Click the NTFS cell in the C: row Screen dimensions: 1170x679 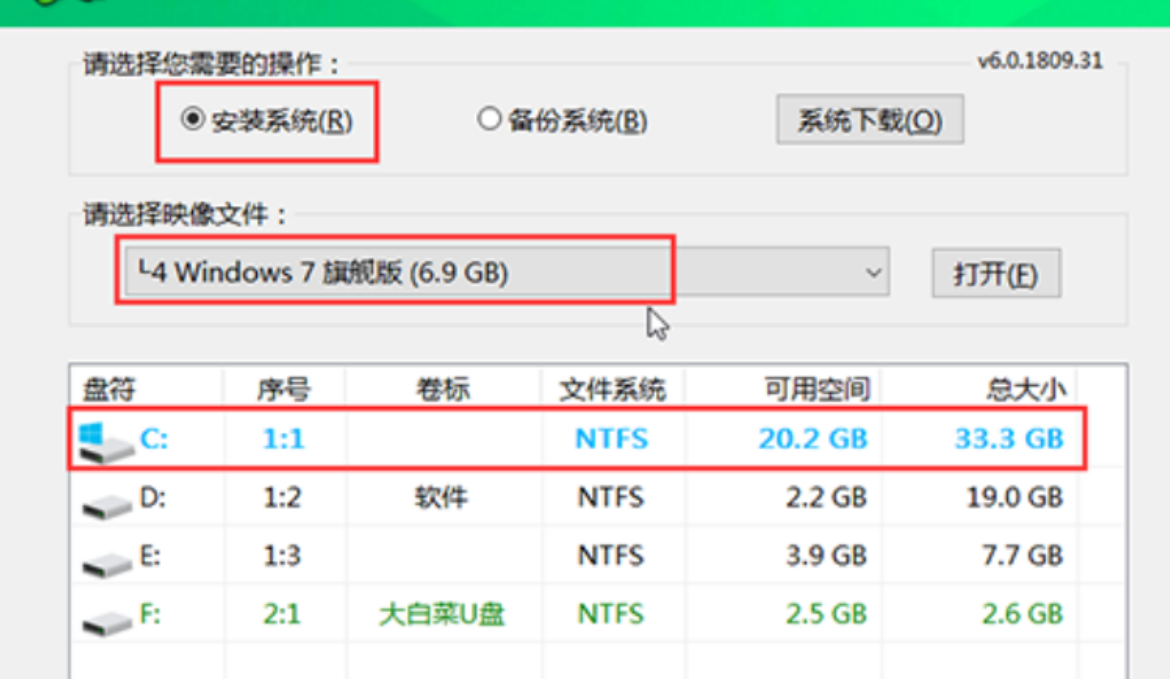(x=611, y=439)
